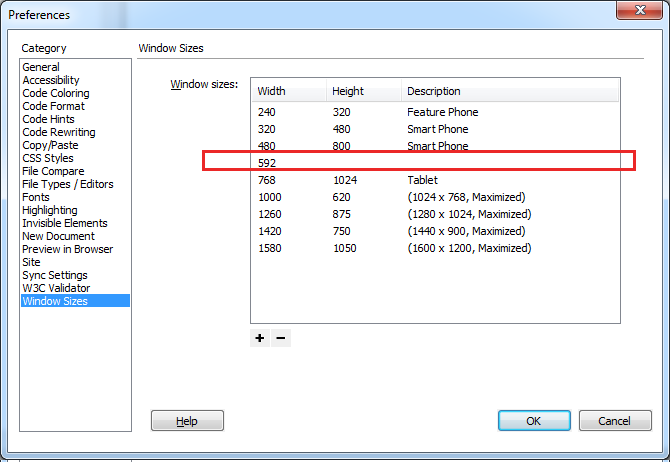670x462 pixels.
Task: Click the Description column header
Action: click(510, 91)
